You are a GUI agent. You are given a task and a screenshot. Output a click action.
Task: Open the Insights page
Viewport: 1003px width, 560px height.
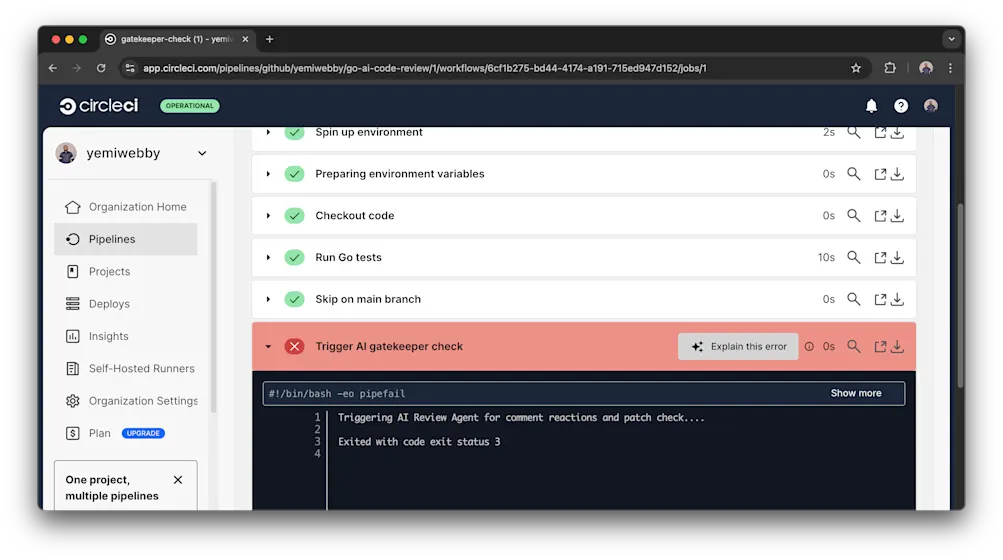[126, 336]
